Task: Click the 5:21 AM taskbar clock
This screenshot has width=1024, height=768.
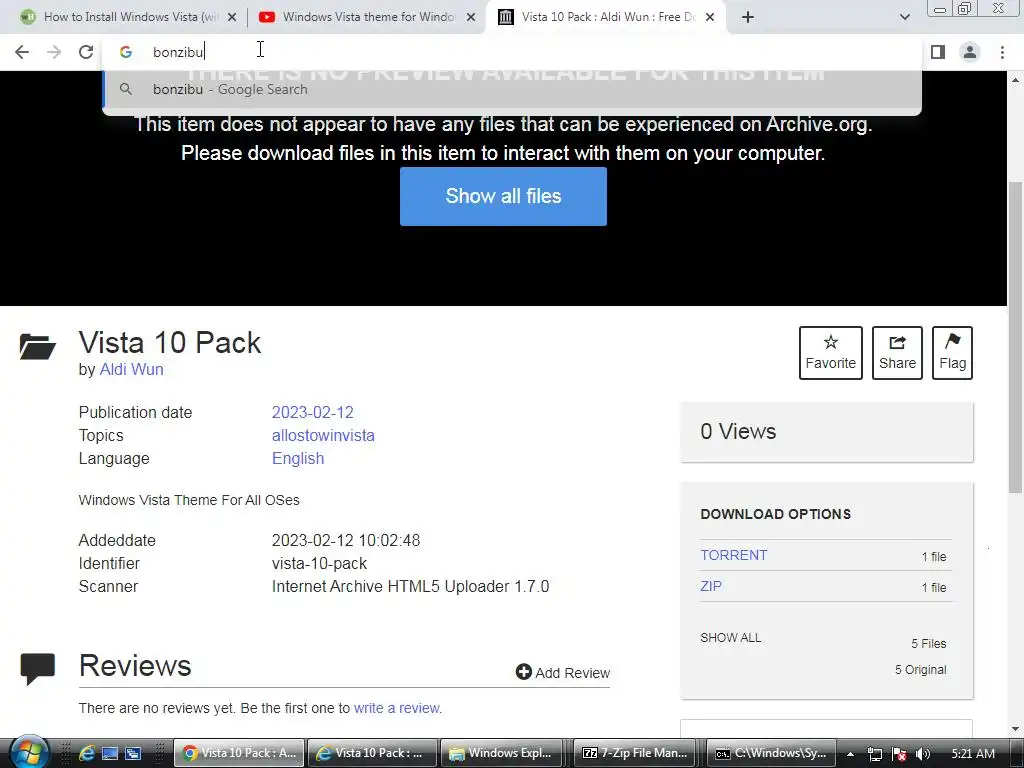Action: (x=973, y=754)
